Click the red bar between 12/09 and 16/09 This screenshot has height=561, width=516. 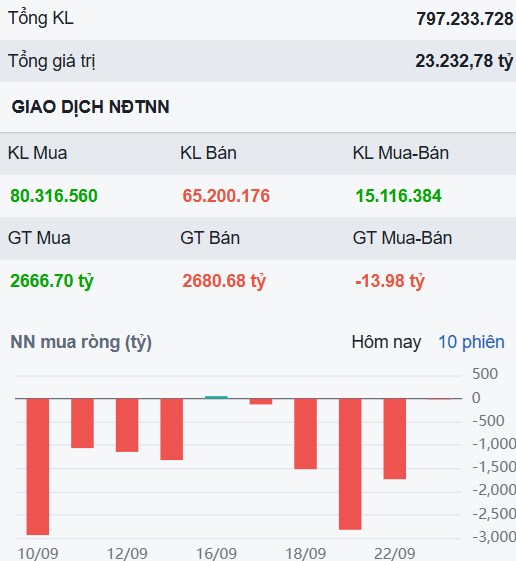[172, 429]
